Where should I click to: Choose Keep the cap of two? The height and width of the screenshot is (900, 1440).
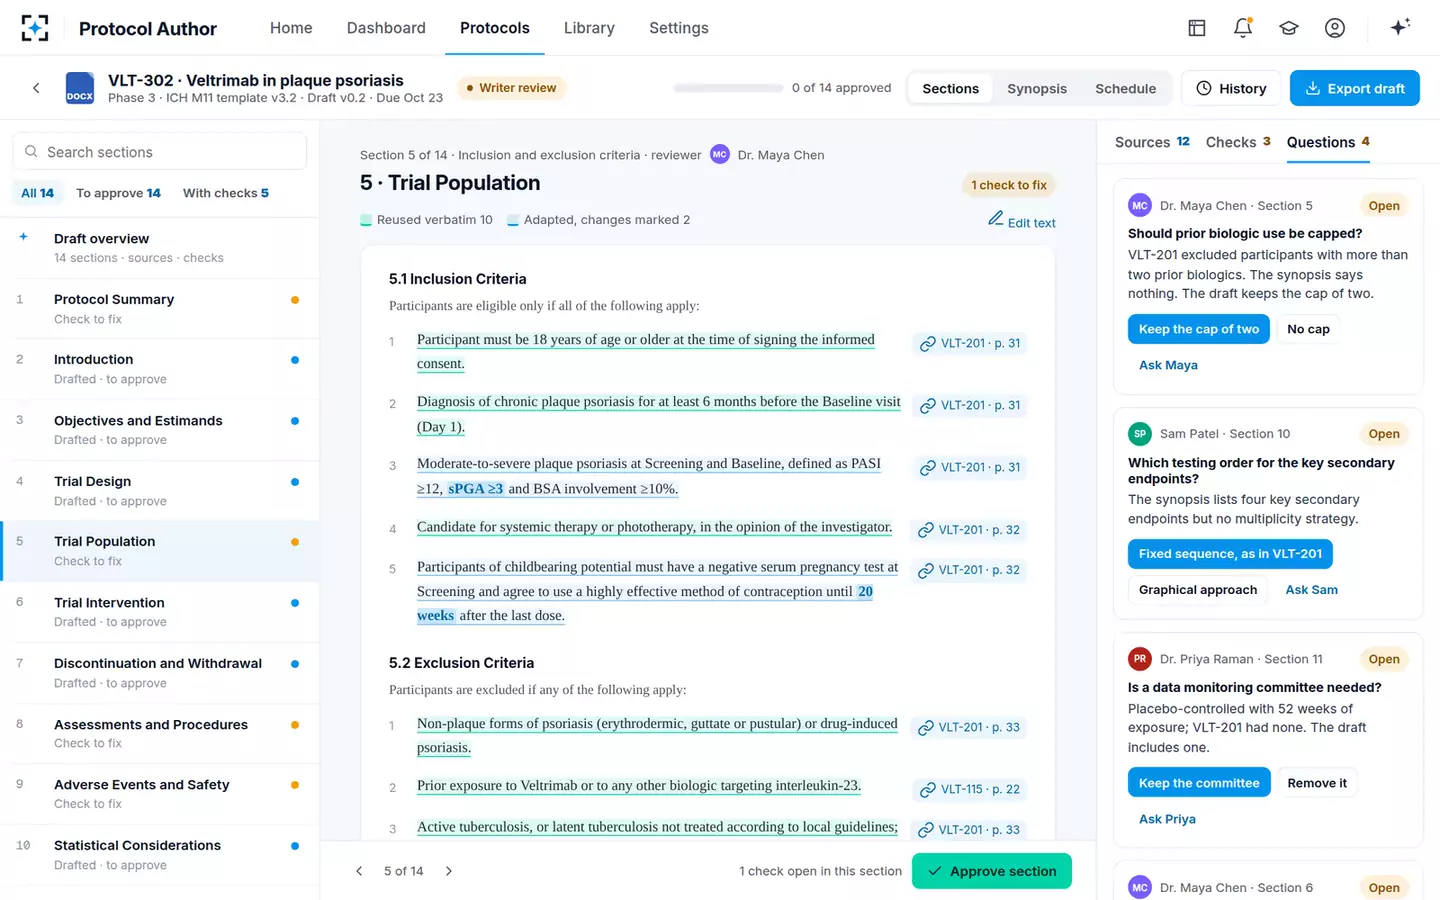1198,329
